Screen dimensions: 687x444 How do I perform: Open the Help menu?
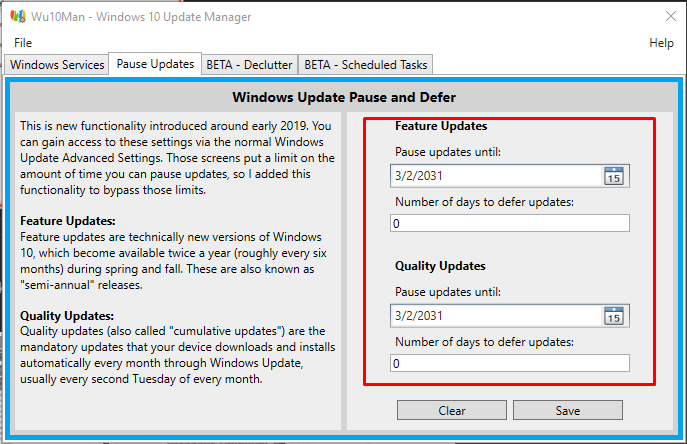point(661,43)
